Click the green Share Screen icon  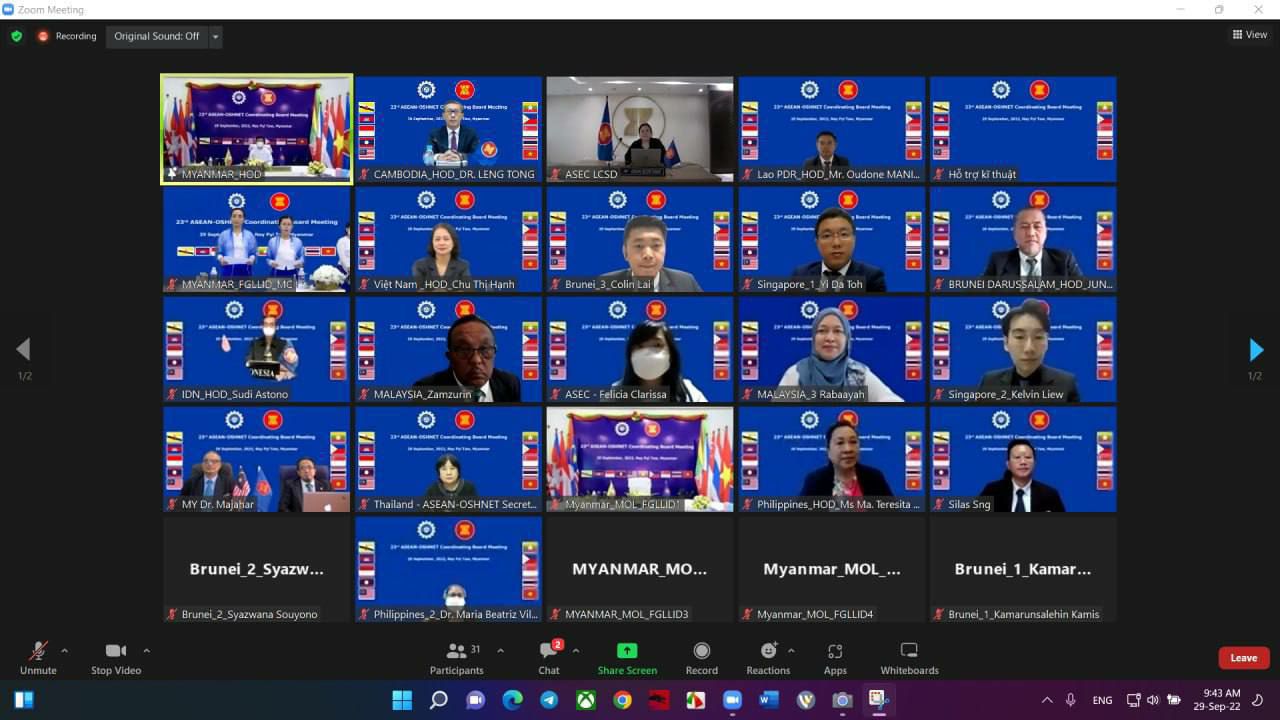pyautogui.click(x=627, y=651)
